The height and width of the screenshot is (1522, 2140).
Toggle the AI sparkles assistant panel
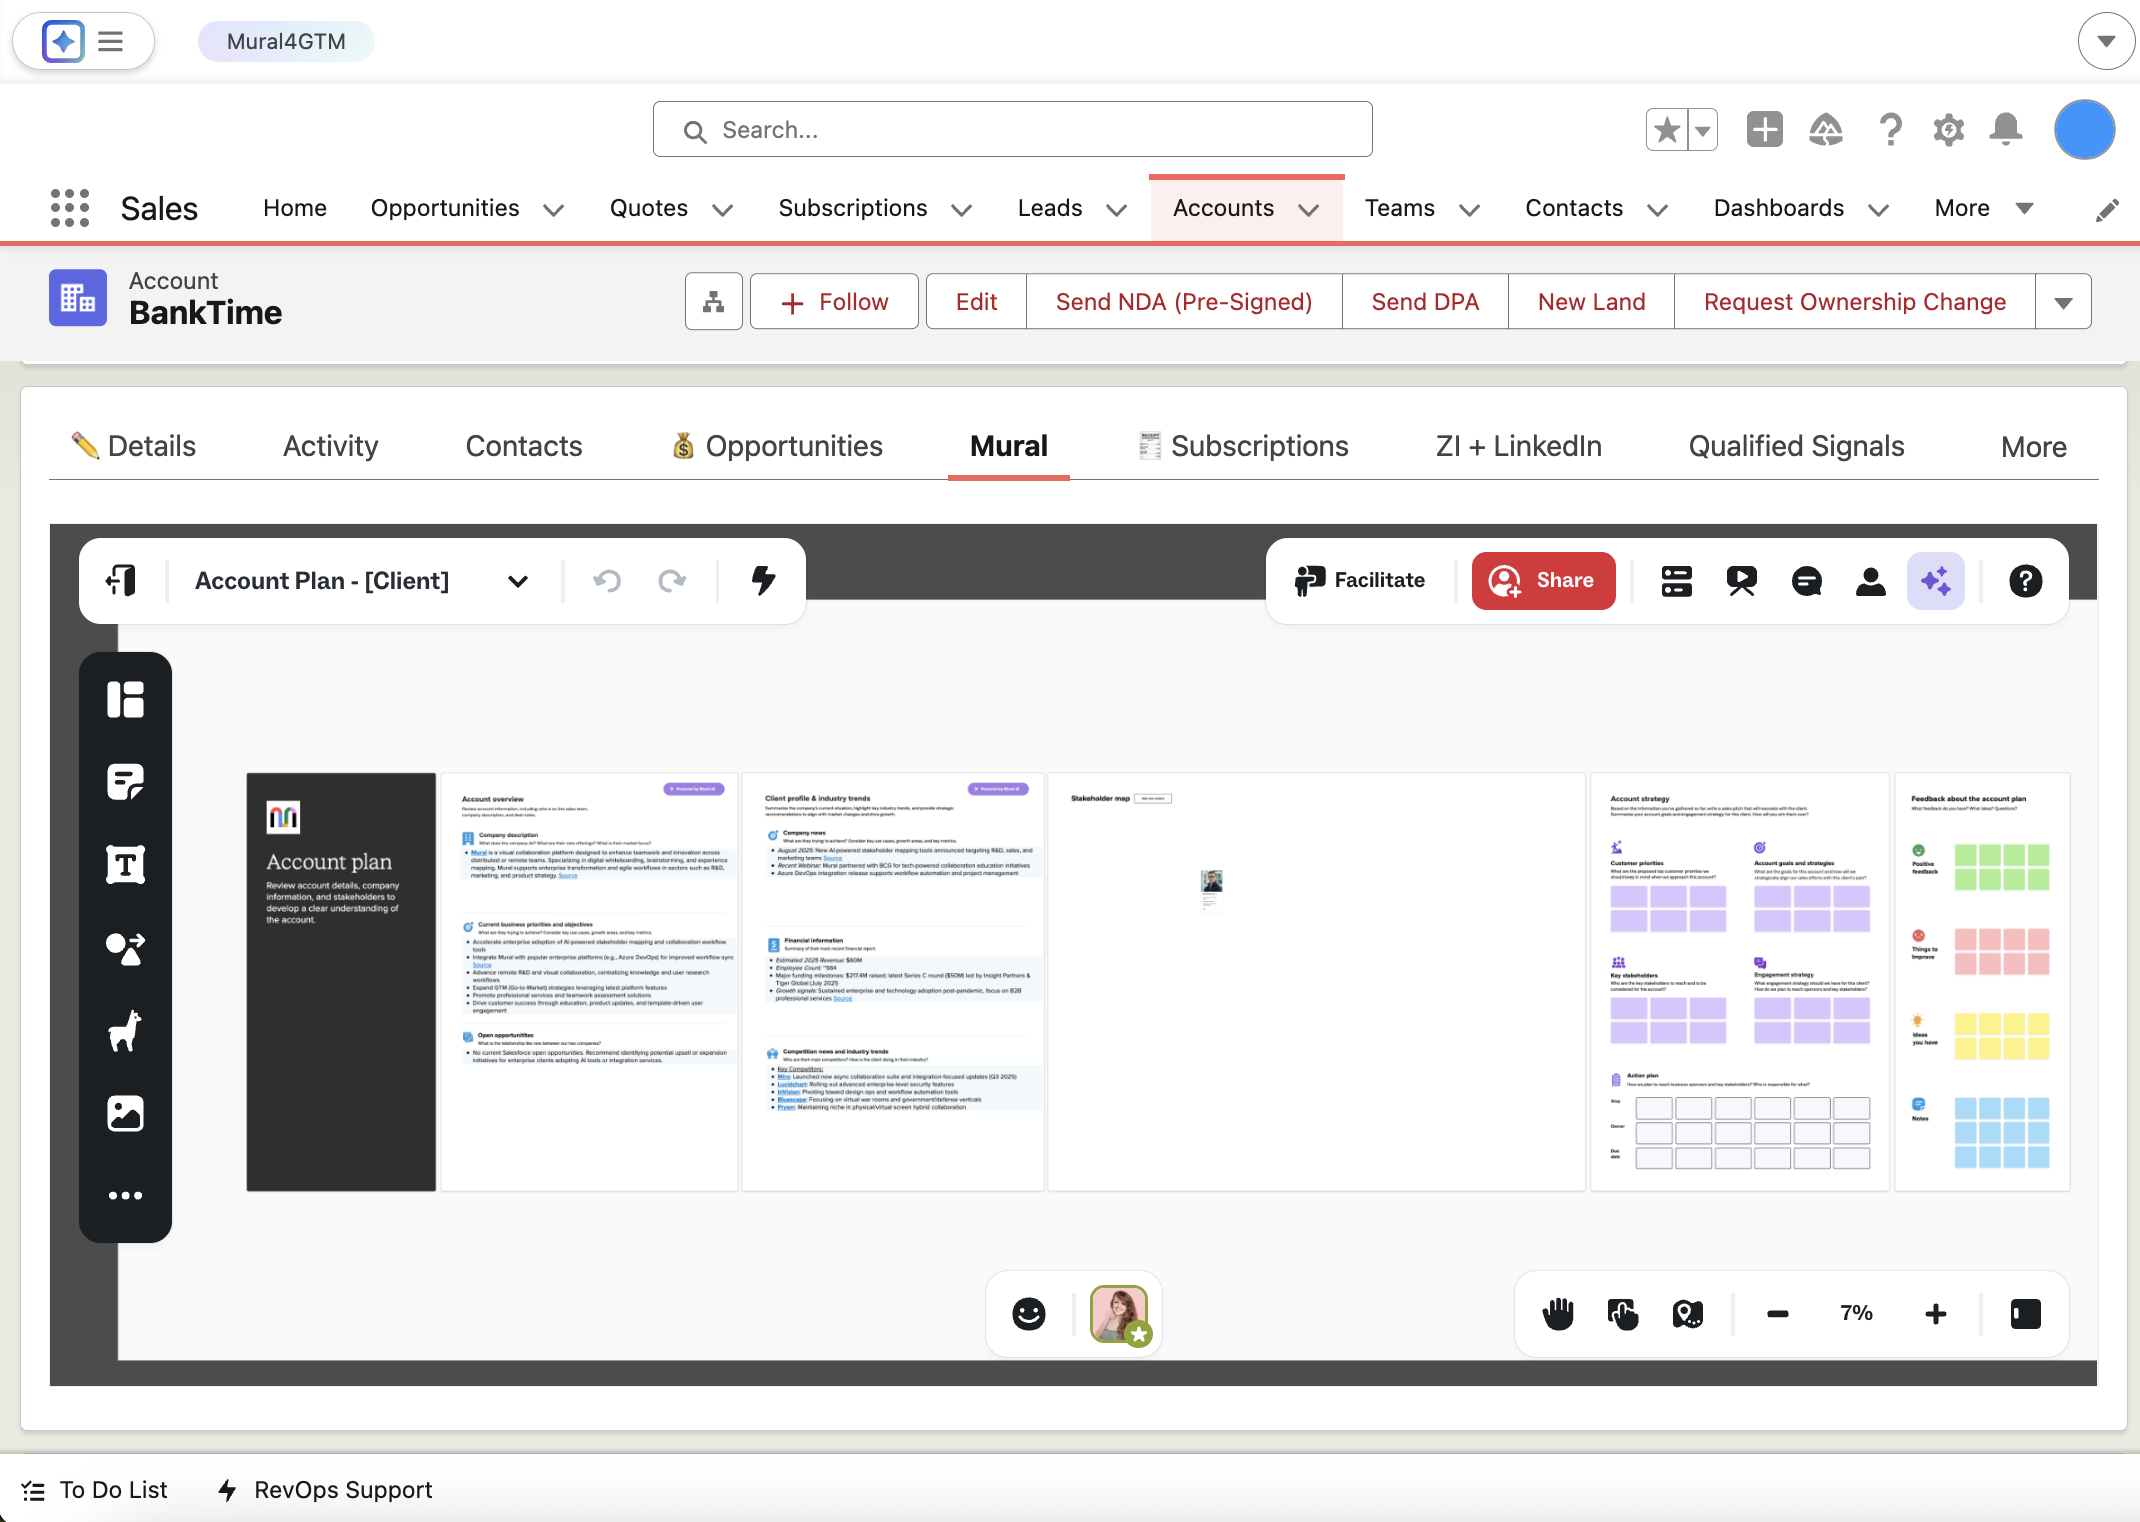(x=1937, y=580)
